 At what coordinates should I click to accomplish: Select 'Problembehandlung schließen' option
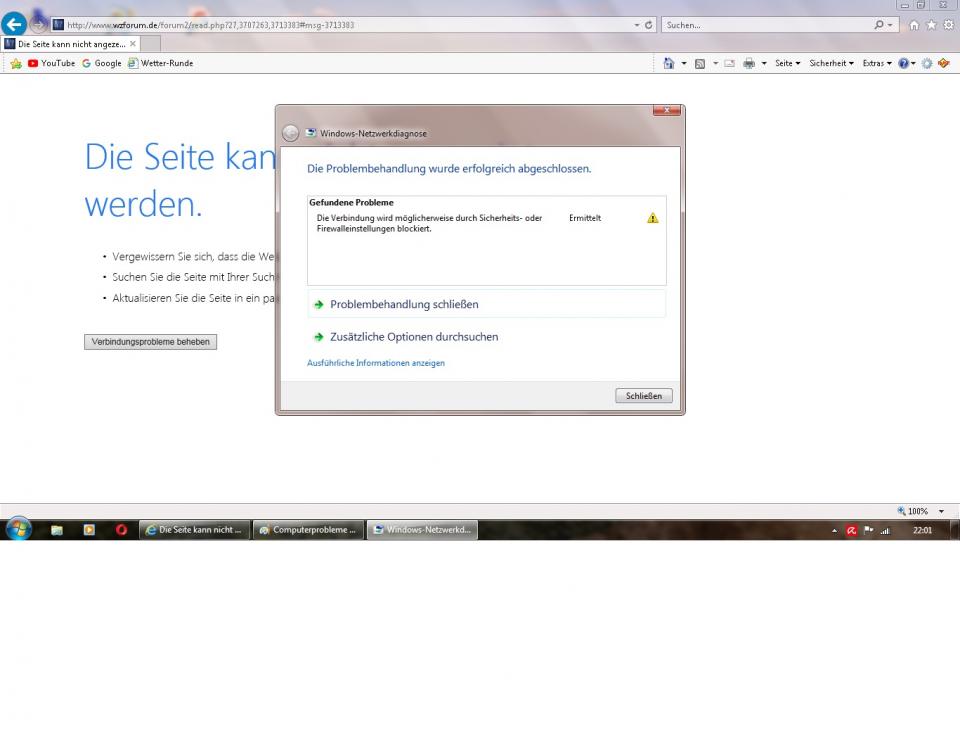click(404, 304)
